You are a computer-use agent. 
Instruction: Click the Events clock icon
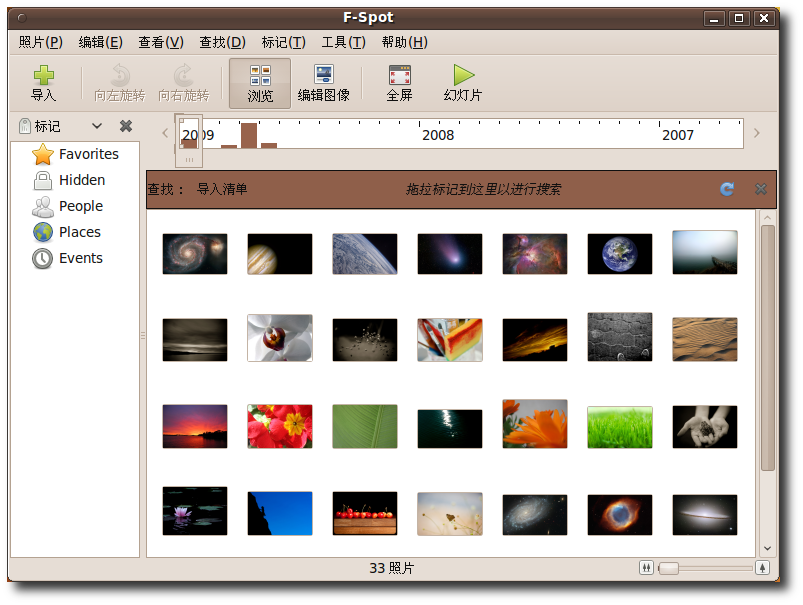click(x=43, y=259)
